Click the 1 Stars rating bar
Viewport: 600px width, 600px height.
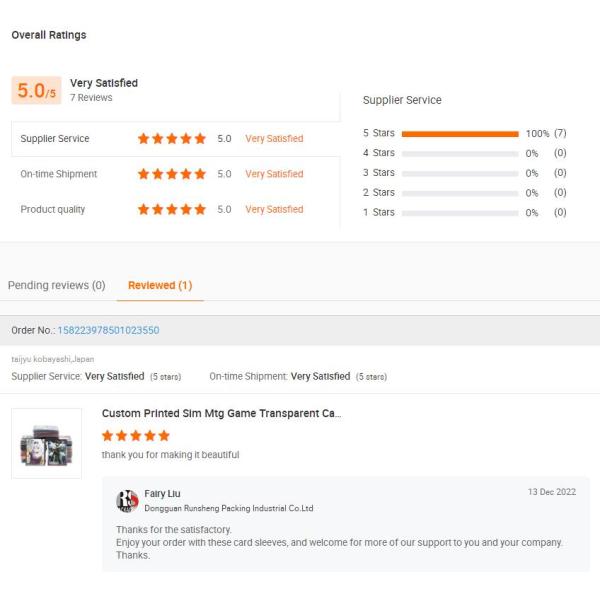(459, 212)
